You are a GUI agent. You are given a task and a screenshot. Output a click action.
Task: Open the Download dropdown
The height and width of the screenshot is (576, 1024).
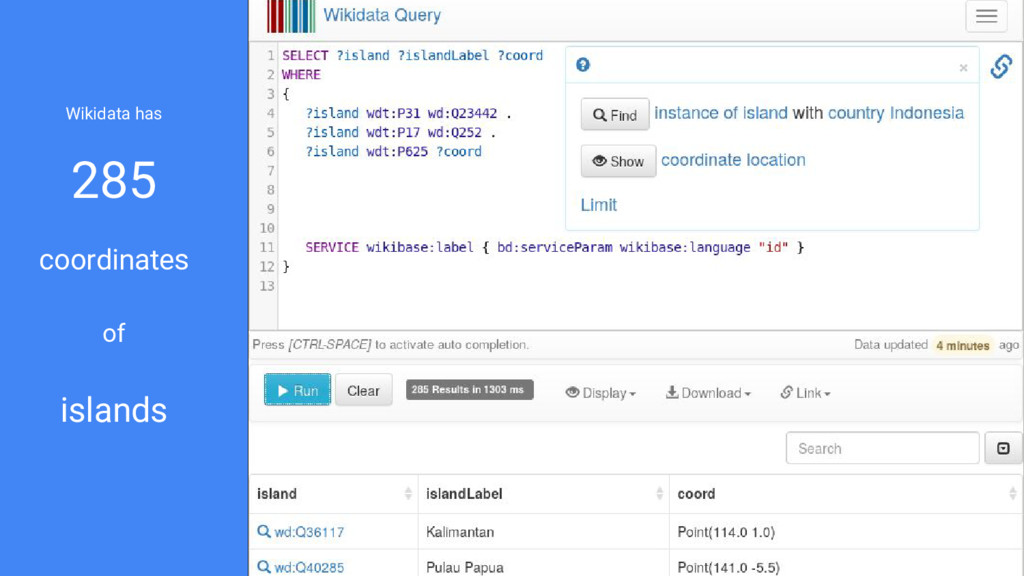pyautogui.click(x=708, y=392)
